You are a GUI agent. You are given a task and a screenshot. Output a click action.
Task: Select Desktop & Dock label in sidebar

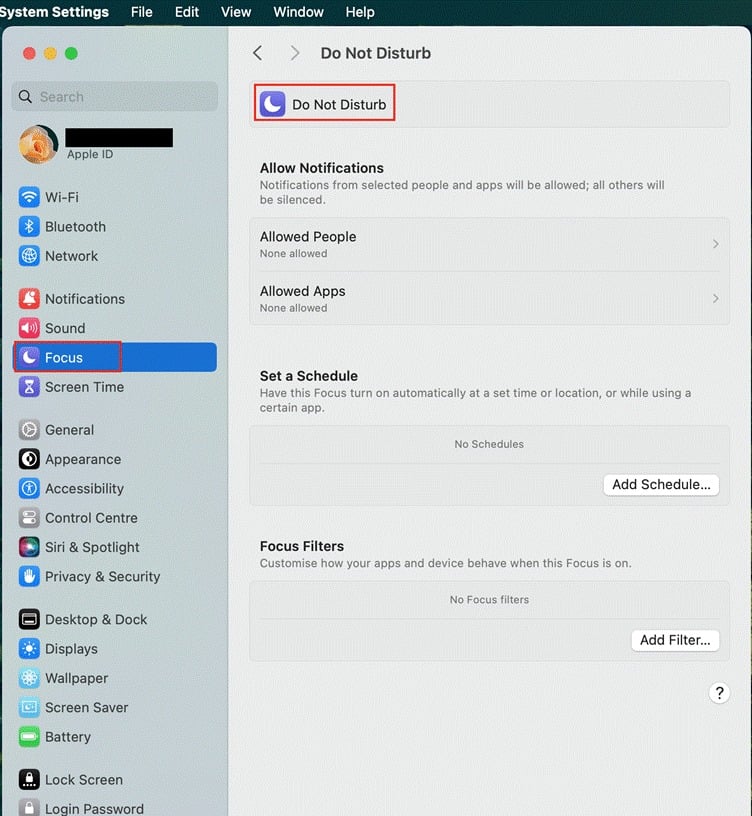pyautogui.click(x=96, y=619)
